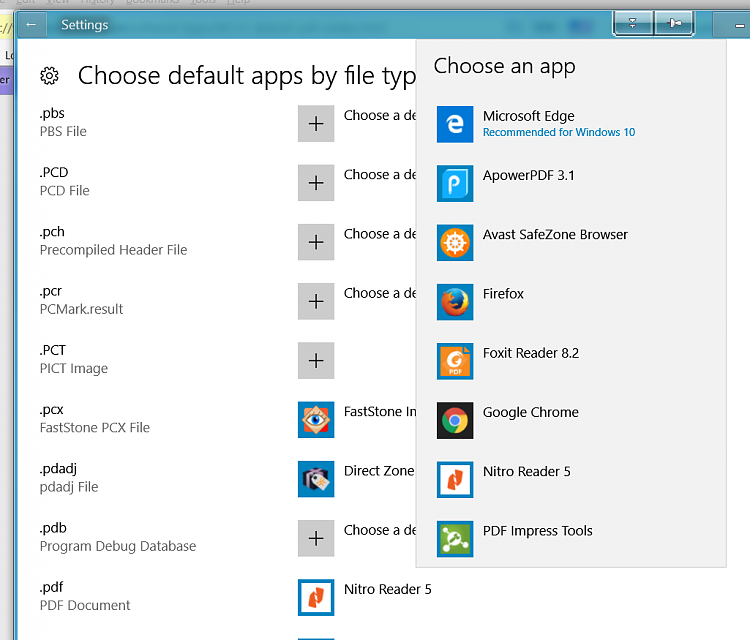Select Microsoft Edge icon in app chooser
This screenshot has height=640, width=750.
pos(455,124)
